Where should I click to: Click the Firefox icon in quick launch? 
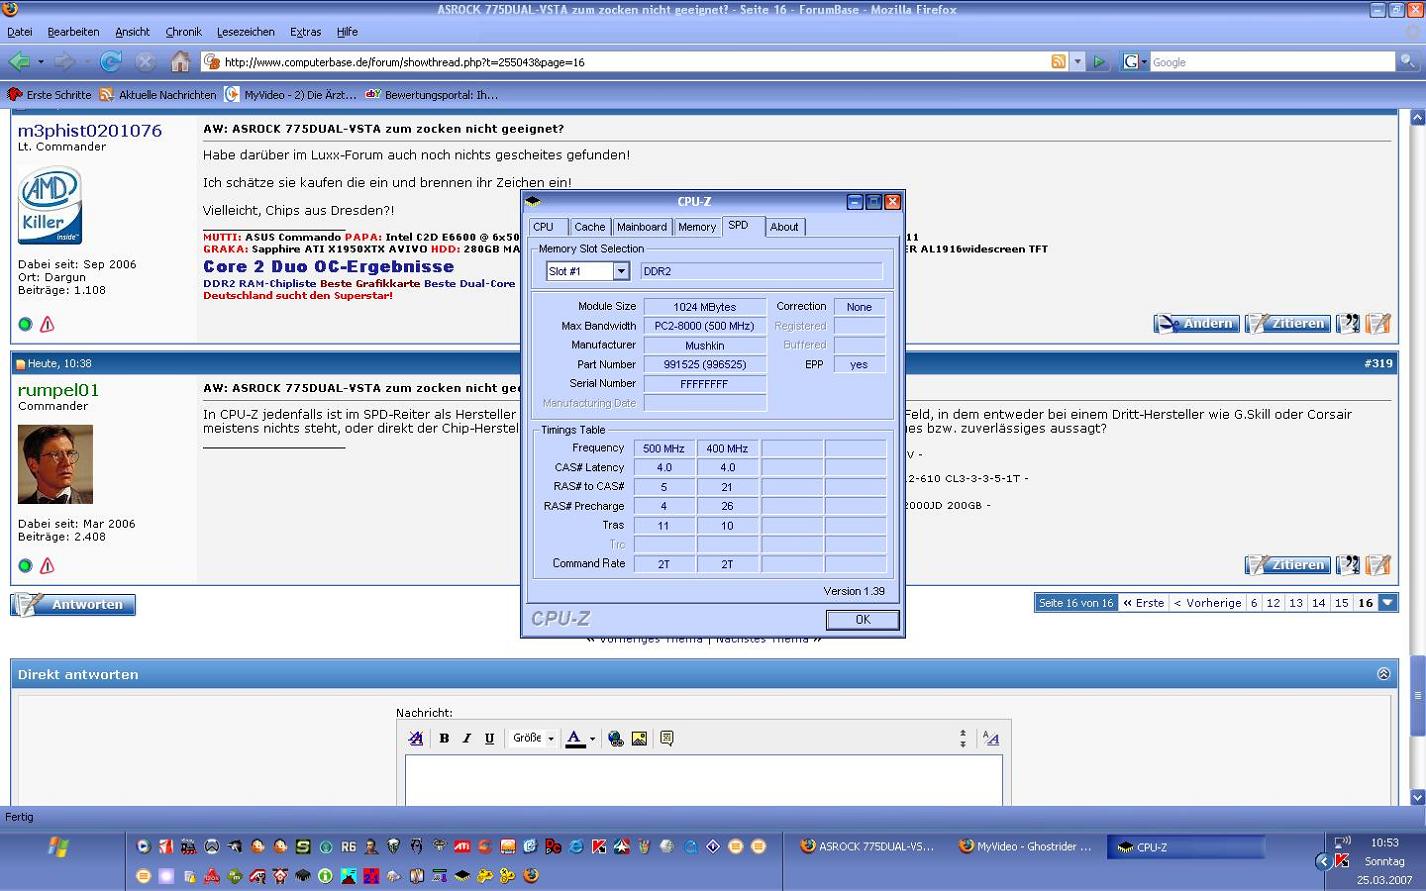(x=531, y=876)
